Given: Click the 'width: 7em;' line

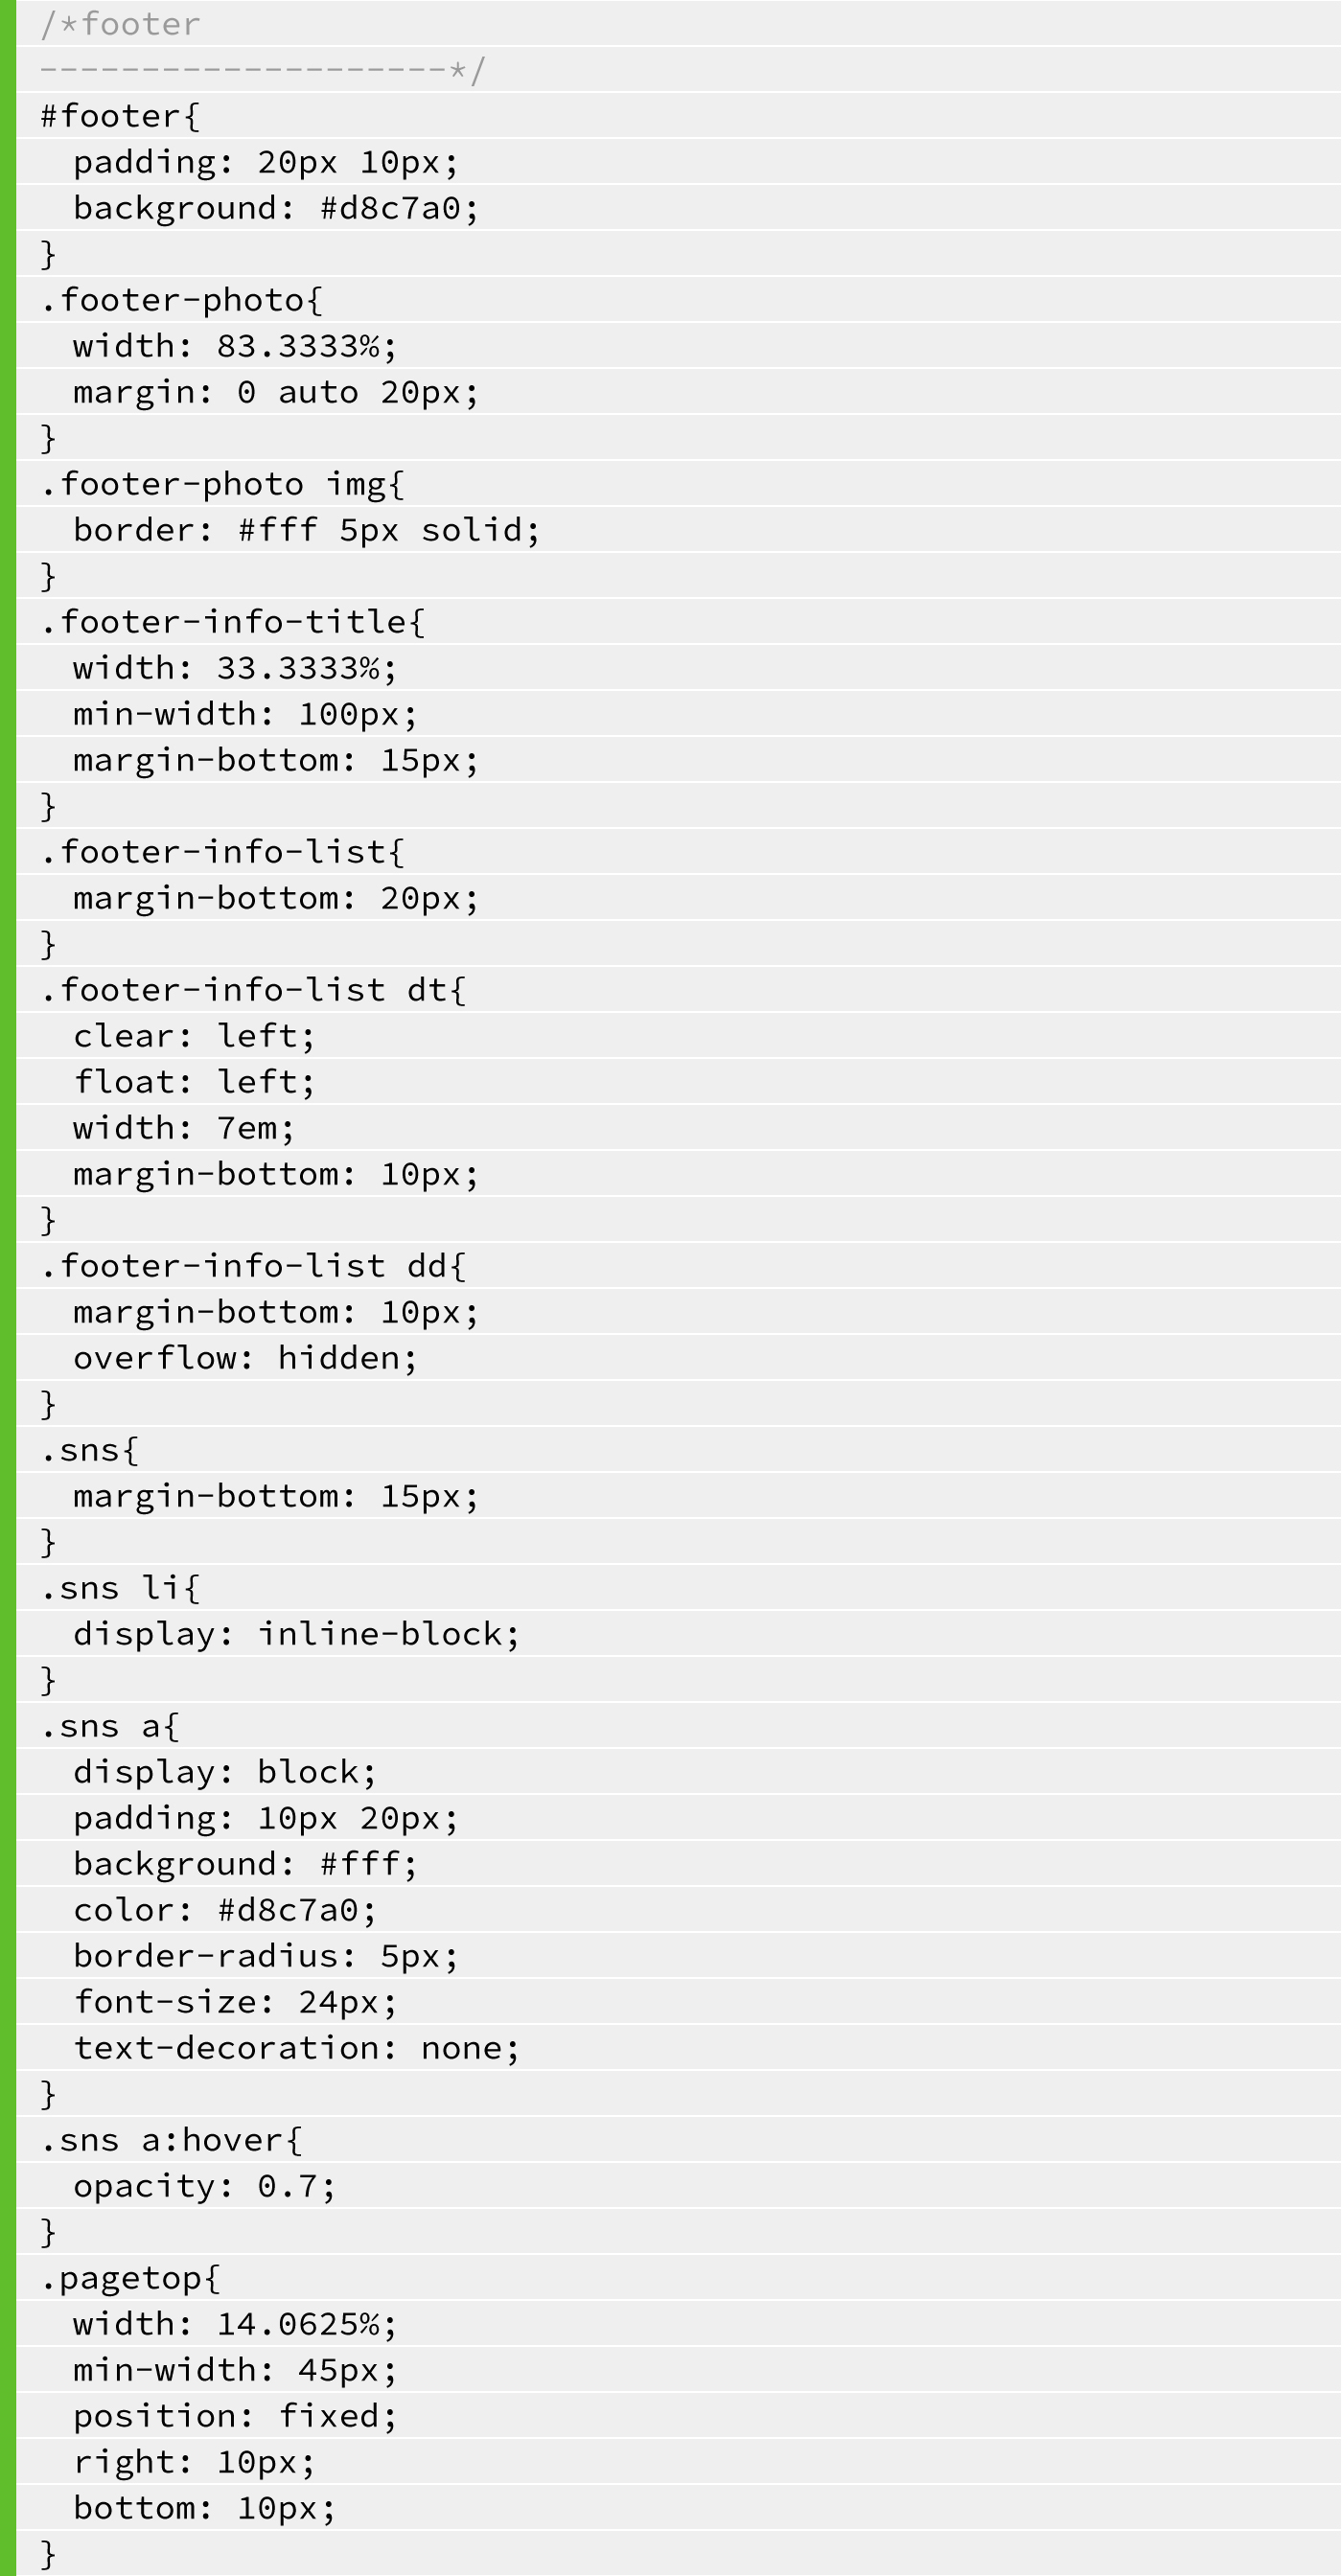Looking at the screenshot, I should click(184, 1128).
